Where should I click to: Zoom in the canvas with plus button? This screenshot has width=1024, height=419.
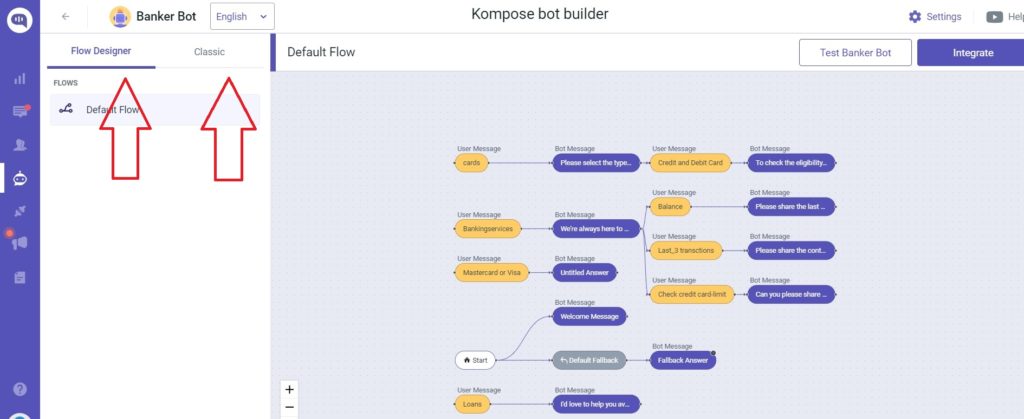289,390
